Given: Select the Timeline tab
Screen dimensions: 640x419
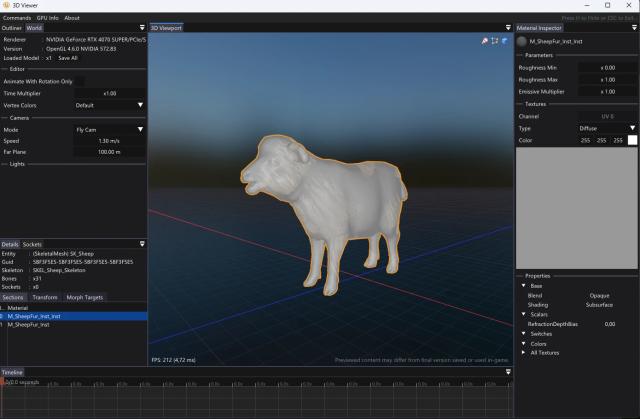Looking at the screenshot, I should [x=12, y=372].
